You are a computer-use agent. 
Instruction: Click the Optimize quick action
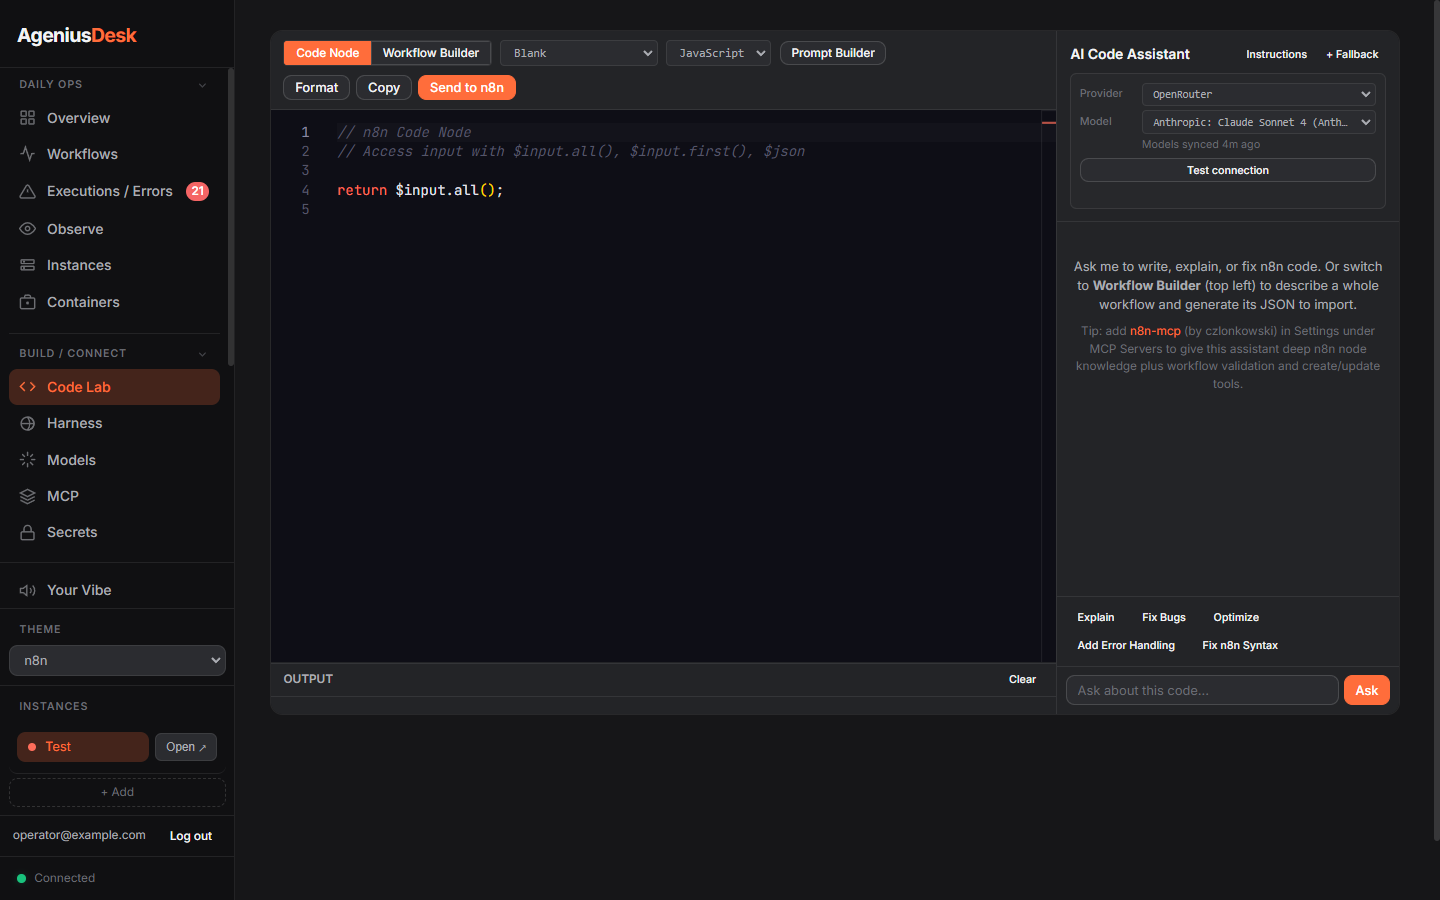[1236, 617]
